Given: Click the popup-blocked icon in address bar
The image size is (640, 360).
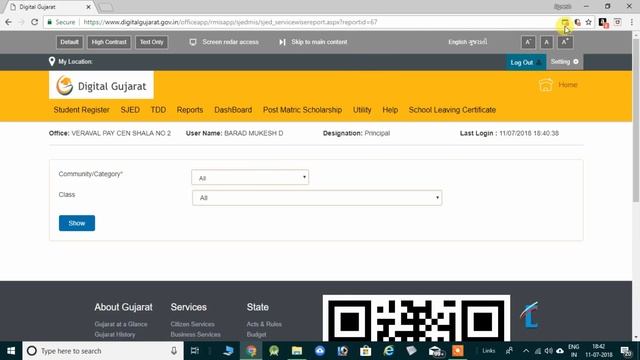Looking at the screenshot, I should click(565, 22).
